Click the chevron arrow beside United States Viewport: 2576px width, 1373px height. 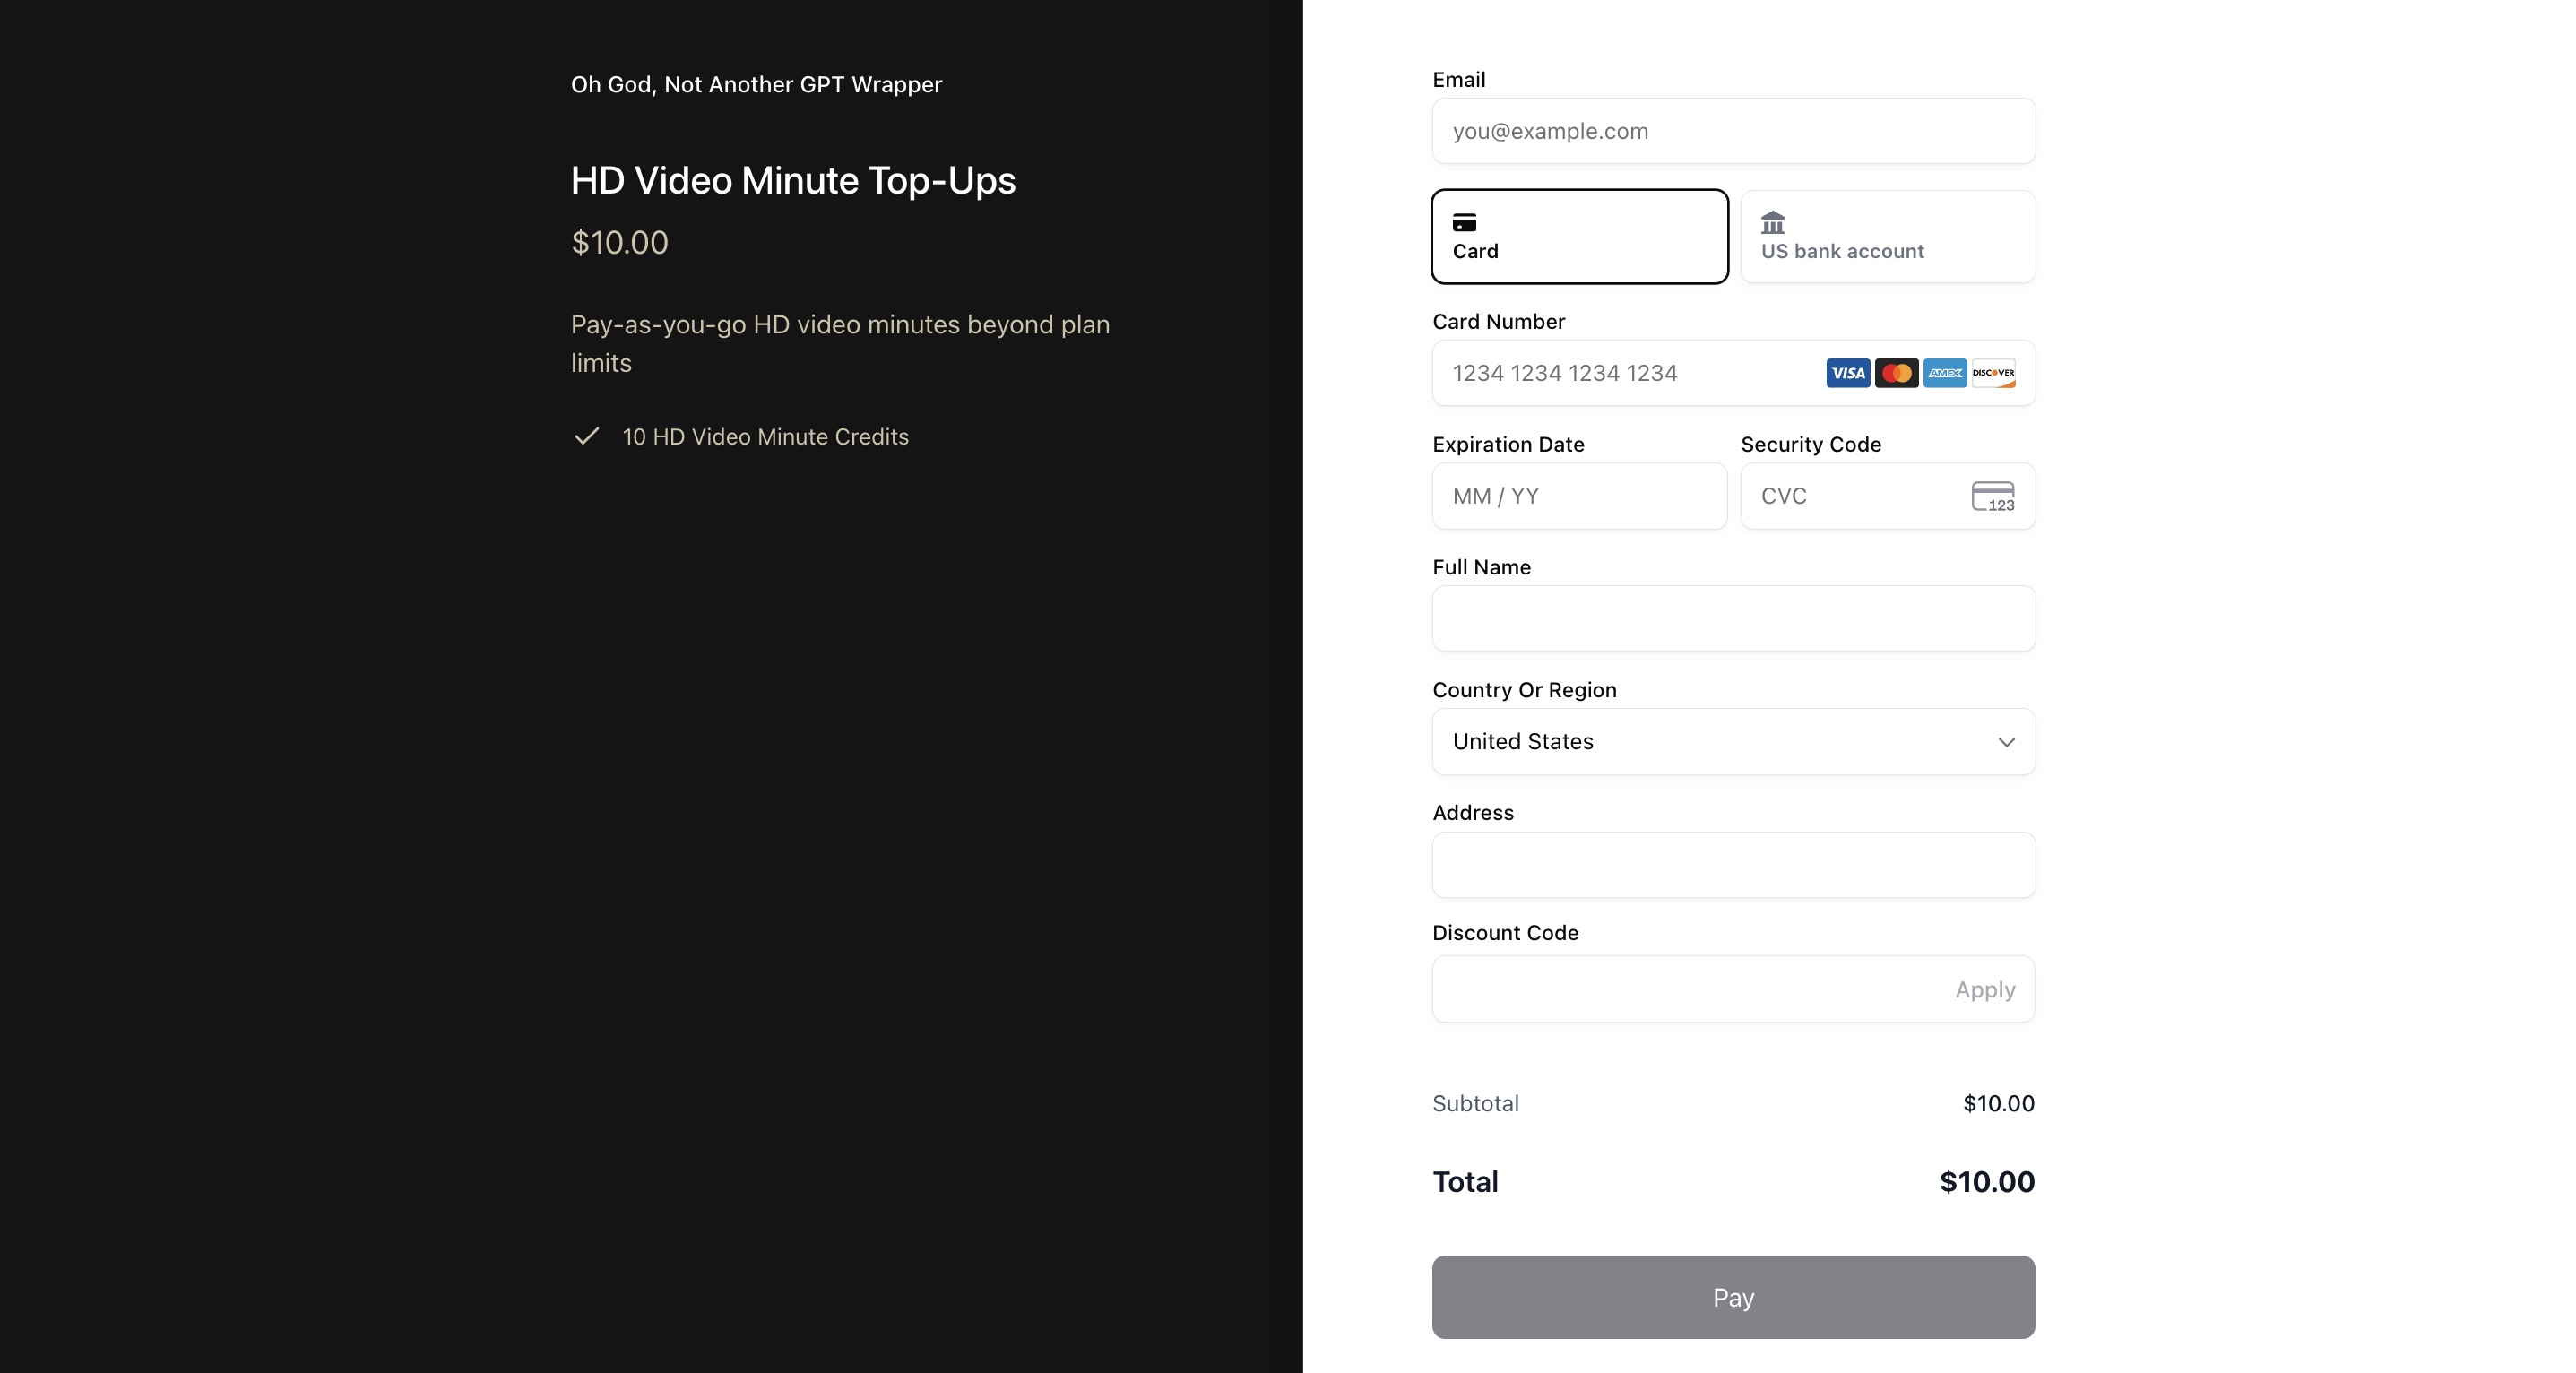tap(2006, 742)
